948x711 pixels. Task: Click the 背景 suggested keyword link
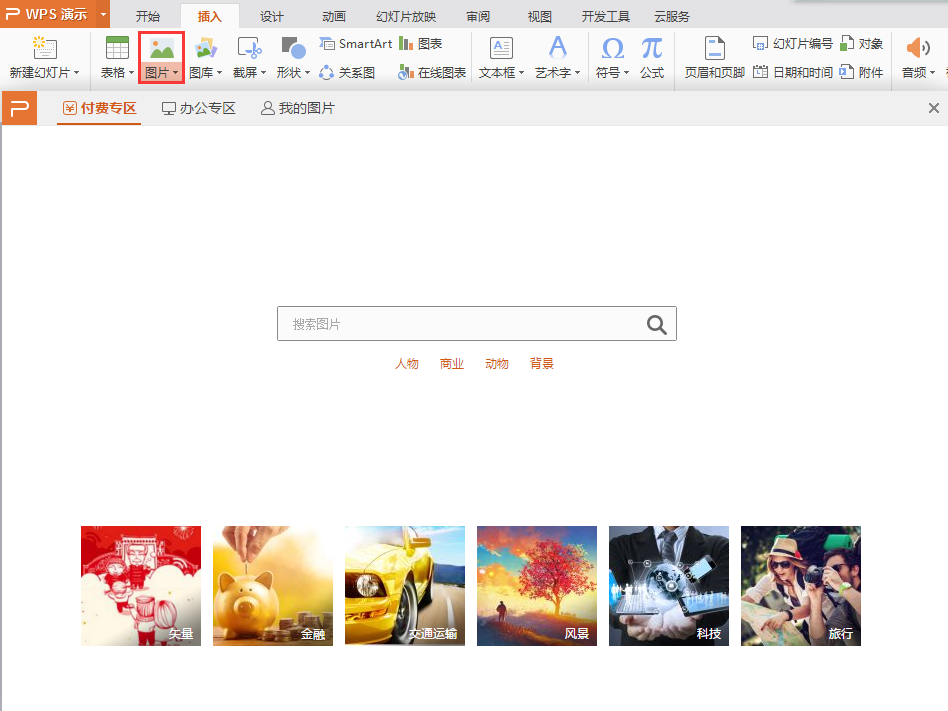tap(542, 364)
